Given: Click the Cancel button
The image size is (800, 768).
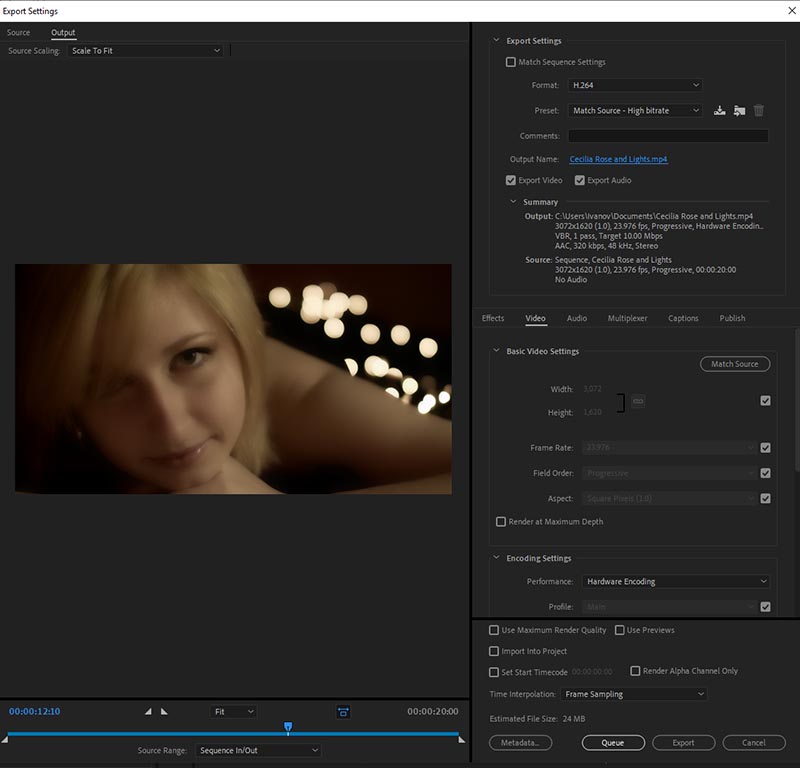Looking at the screenshot, I should [754, 742].
